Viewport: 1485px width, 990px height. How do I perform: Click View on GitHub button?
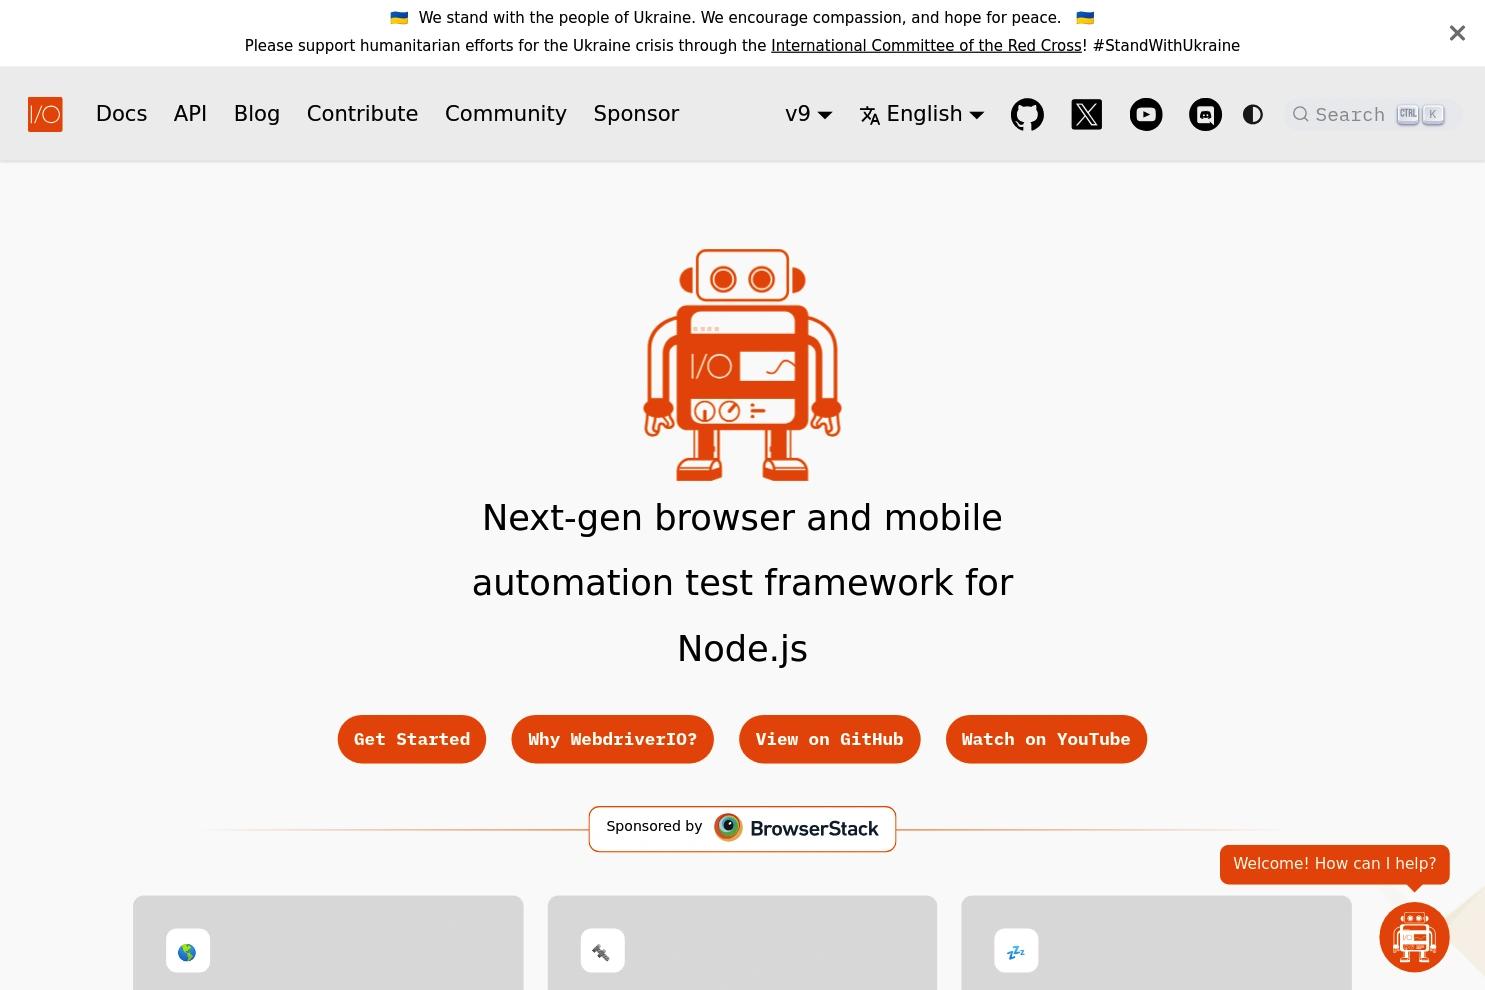[829, 739]
